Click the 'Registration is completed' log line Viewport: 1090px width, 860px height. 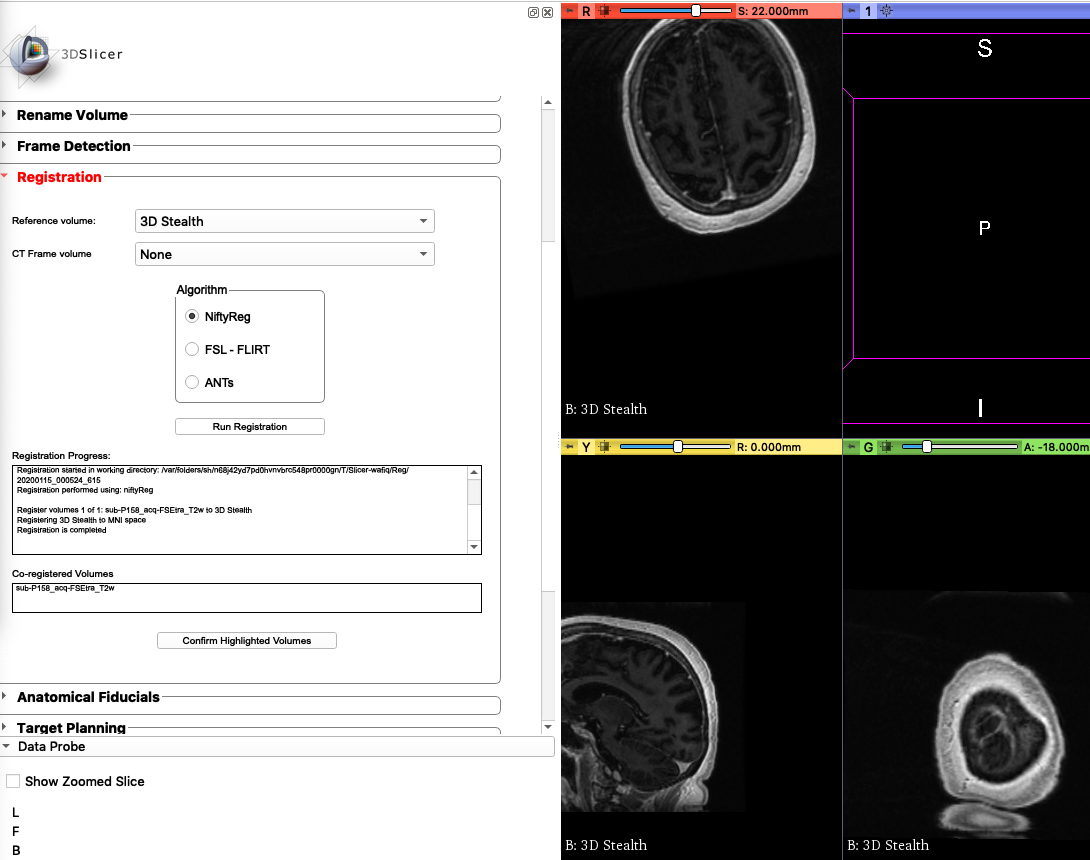tap(62, 530)
